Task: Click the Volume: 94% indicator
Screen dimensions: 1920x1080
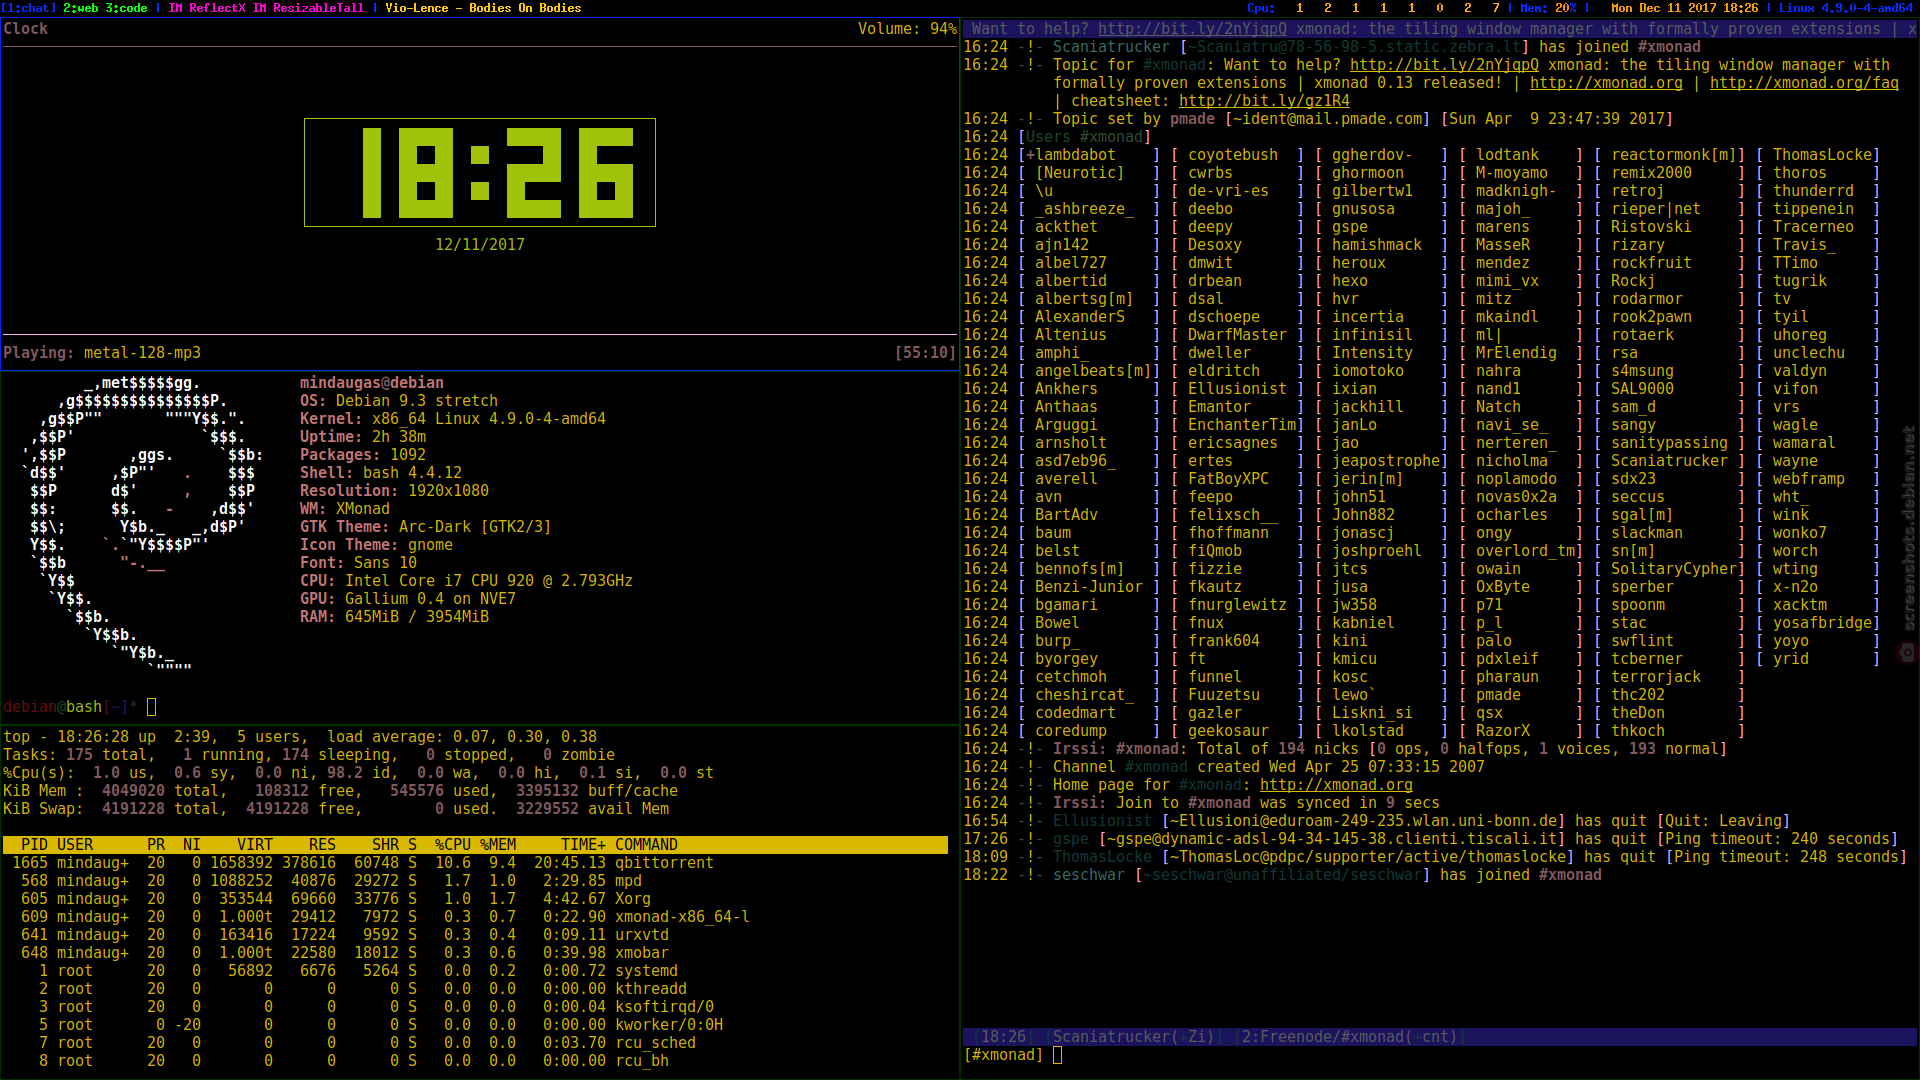Action: coord(907,29)
